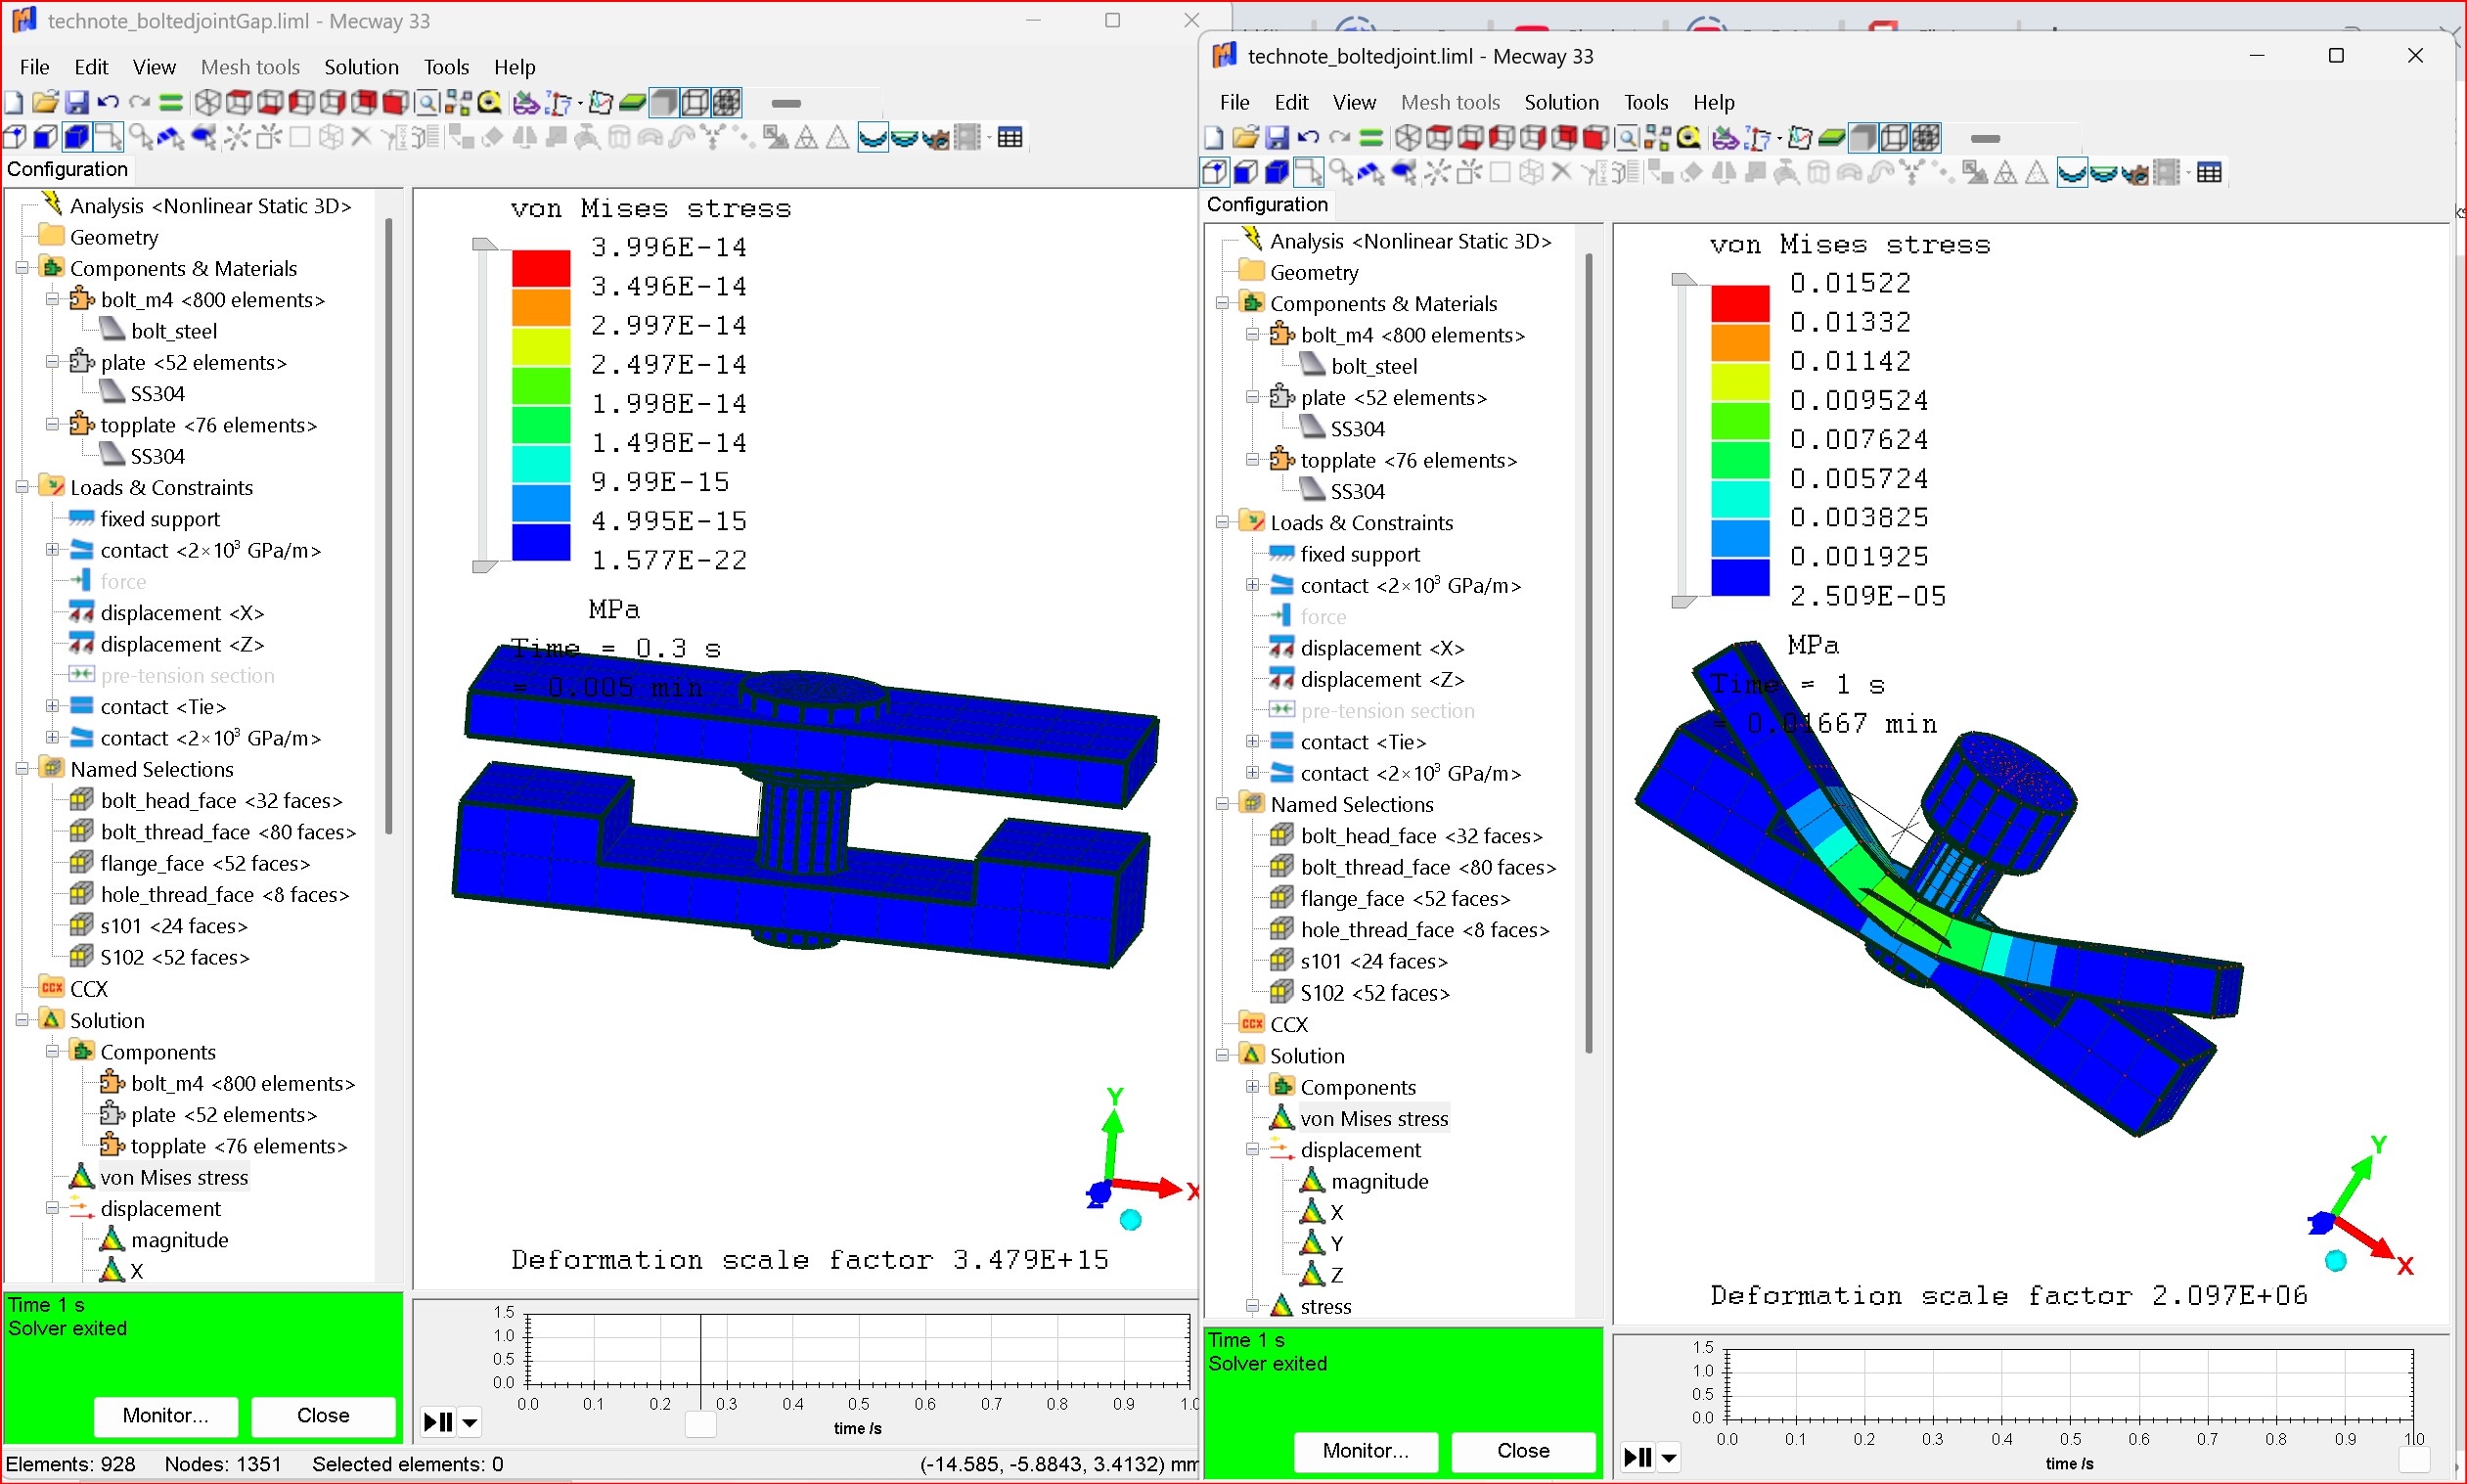Click Solve (green equals) icon in right Mecway window
The height and width of the screenshot is (1484, 2467).
[1371, 138]
